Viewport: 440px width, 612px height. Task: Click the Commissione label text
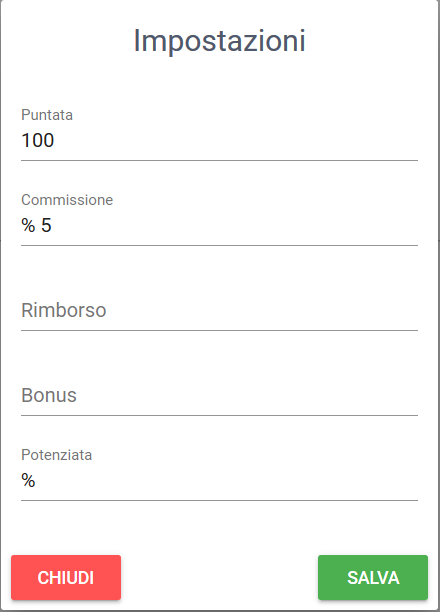click(67, 200)
